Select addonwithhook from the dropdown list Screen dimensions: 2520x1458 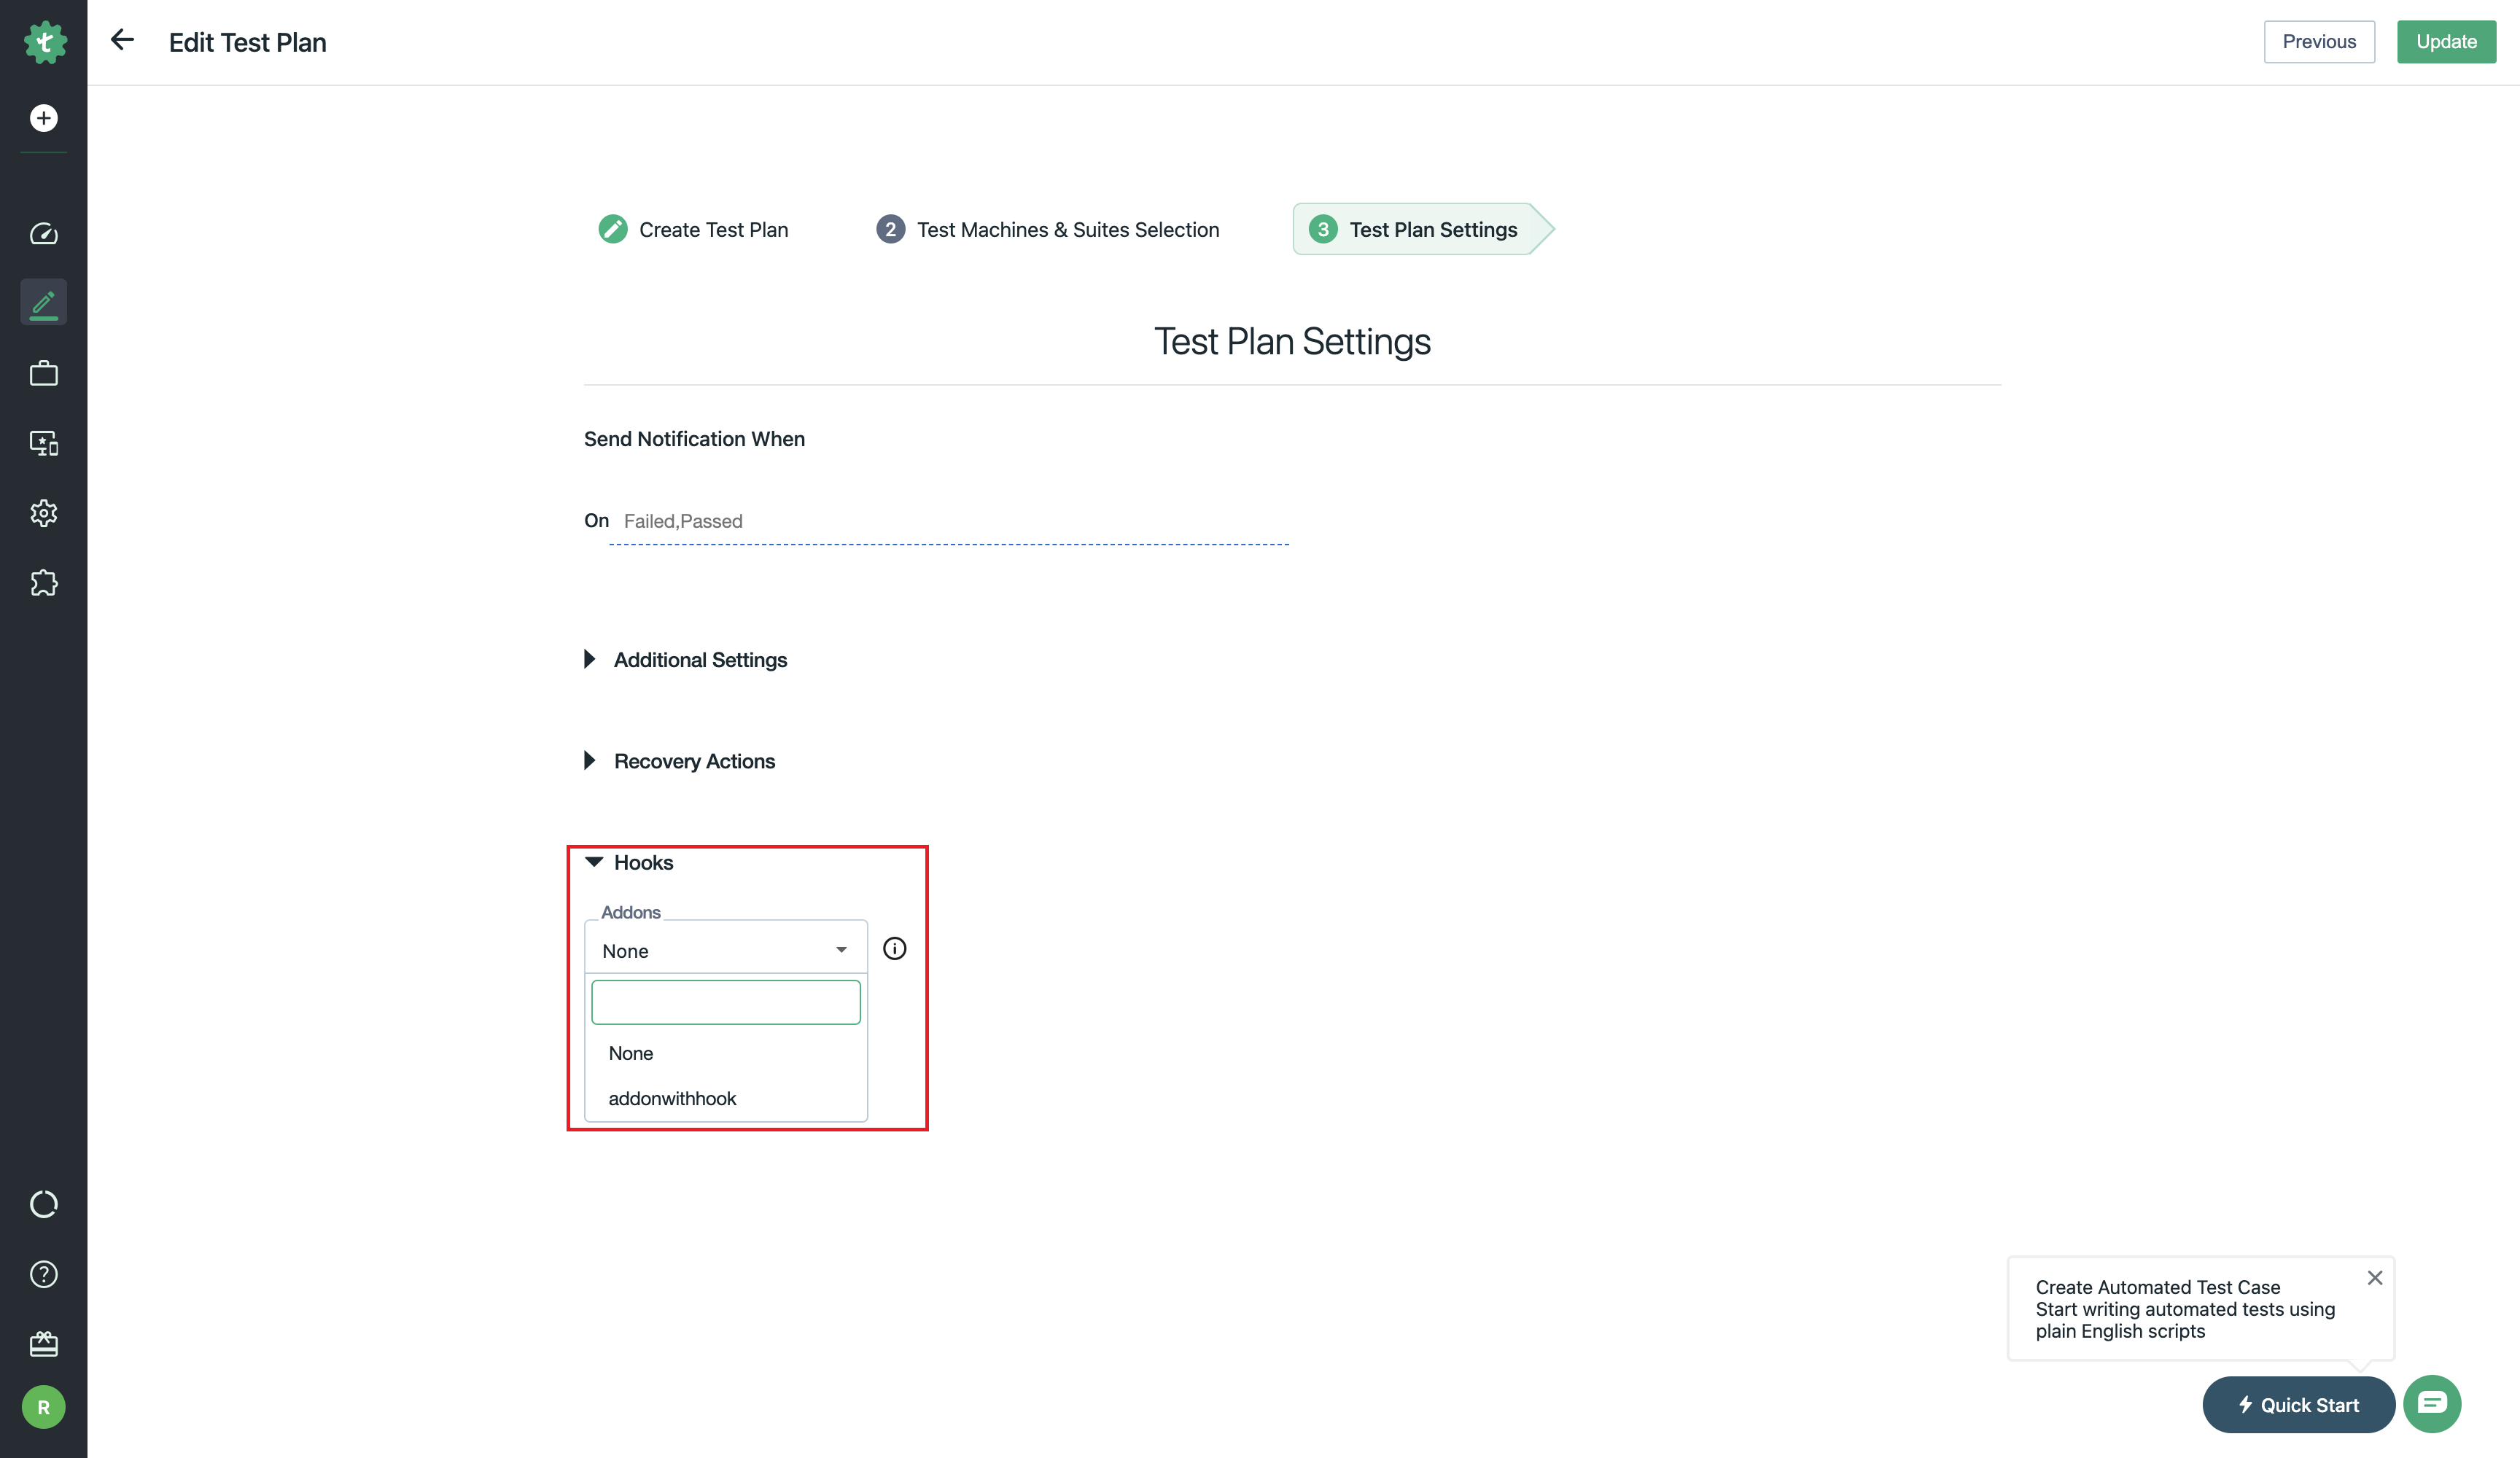tap(672, 1098)
